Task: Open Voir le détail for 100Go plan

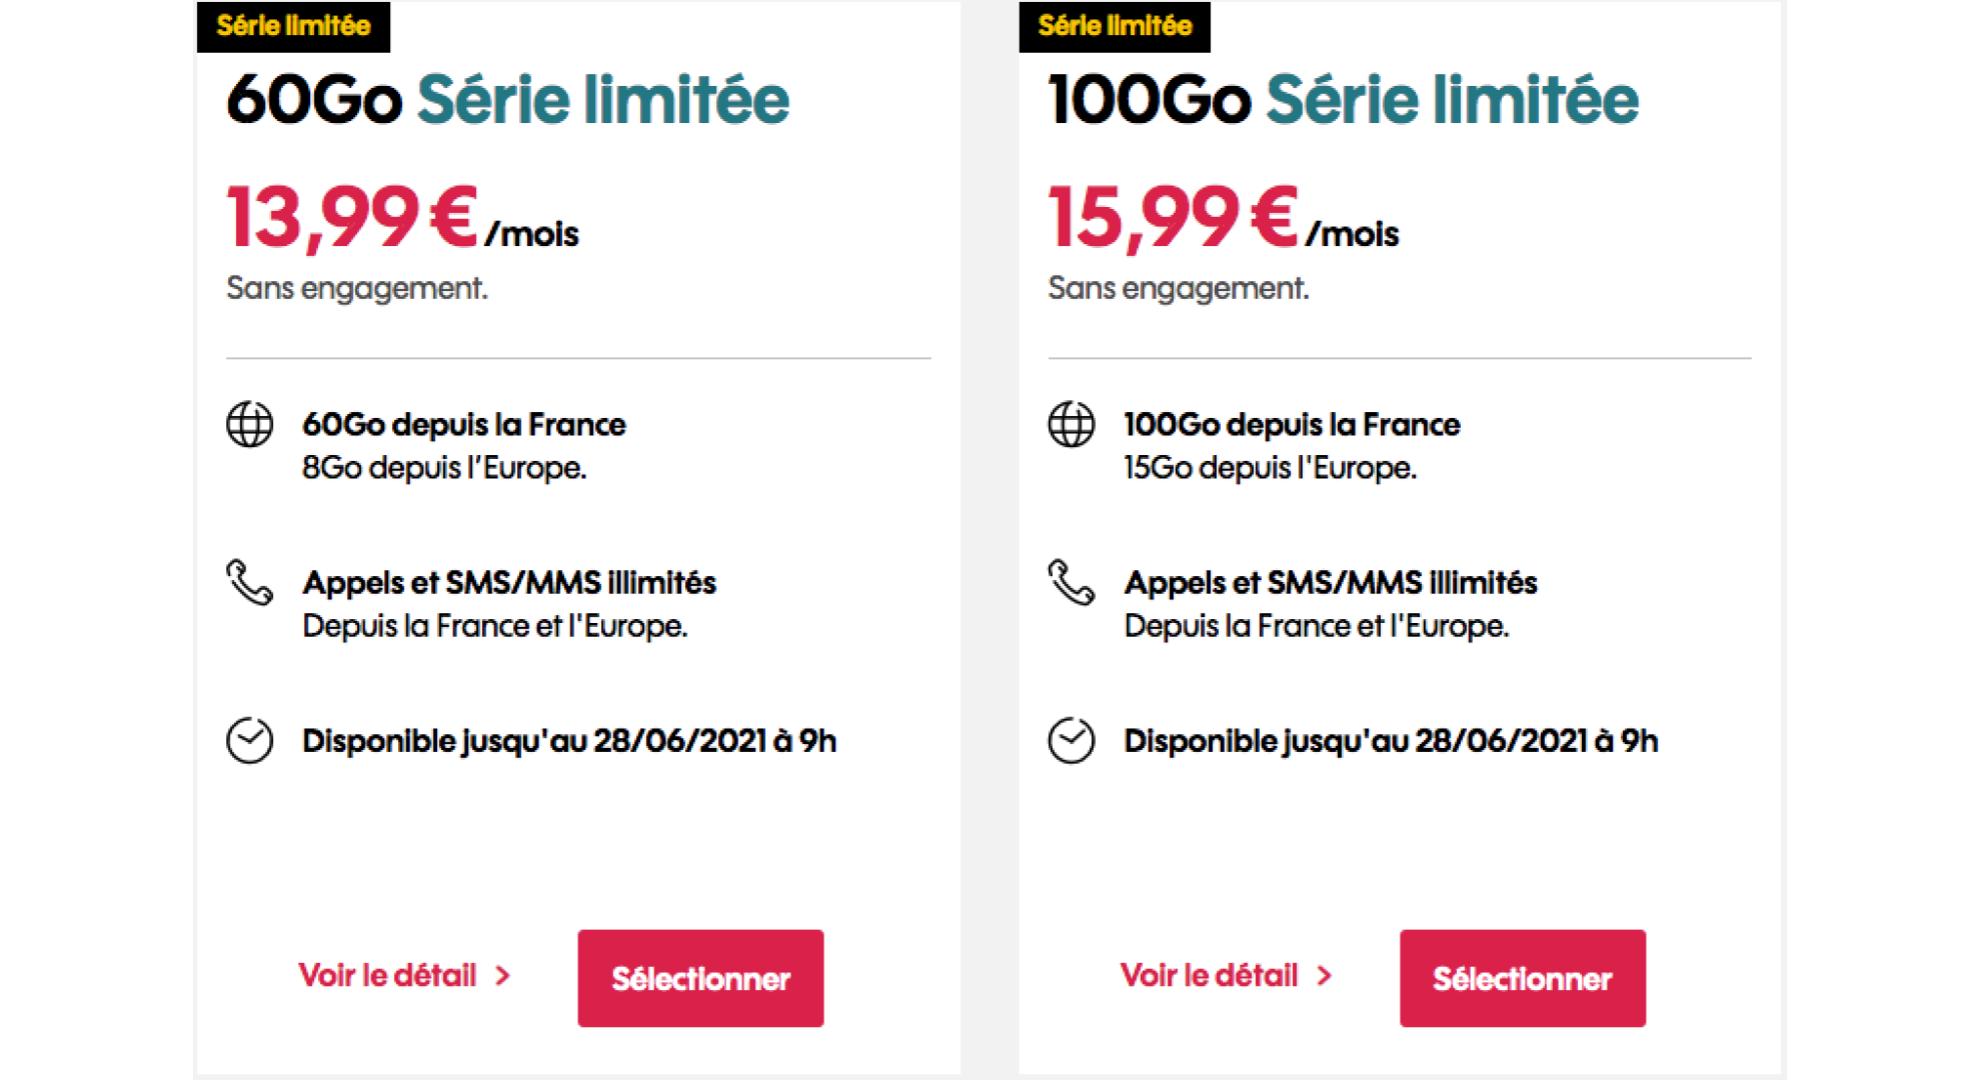Action: coord(1209,975)
